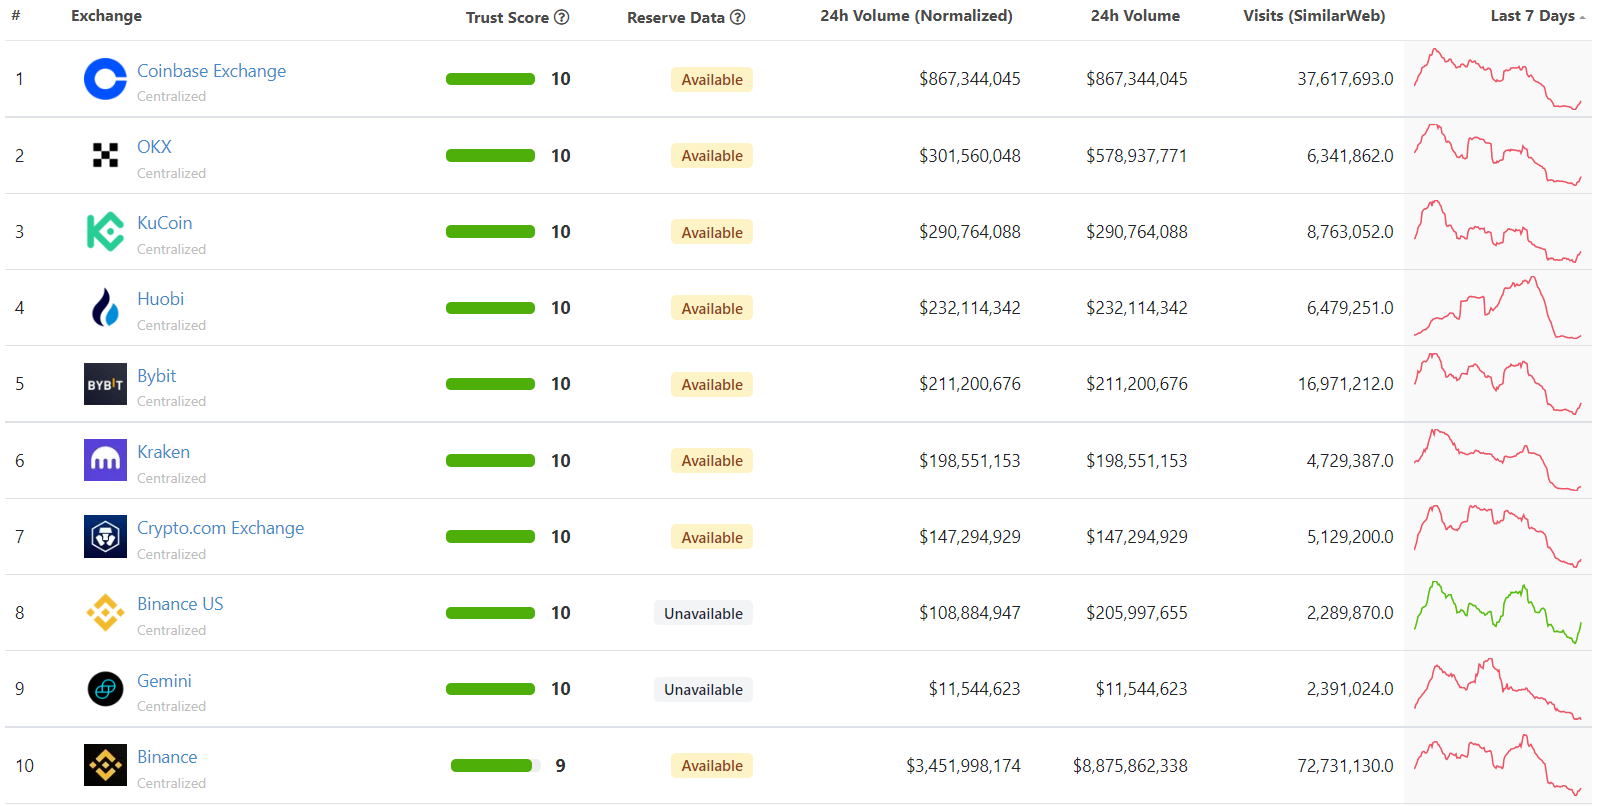Click Coinbase Exchange's Available reserve badge
This screenshot has width=1597, height=806.
(712, 80)
